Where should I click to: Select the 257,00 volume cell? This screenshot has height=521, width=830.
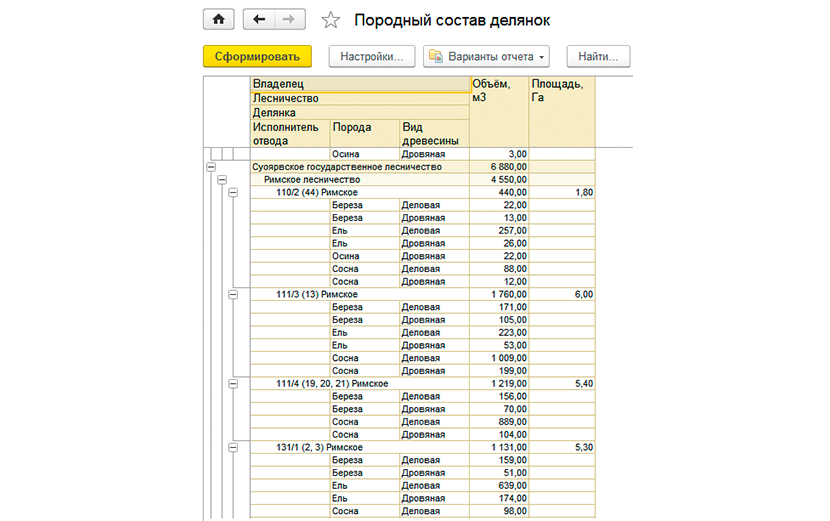(499, 230)
